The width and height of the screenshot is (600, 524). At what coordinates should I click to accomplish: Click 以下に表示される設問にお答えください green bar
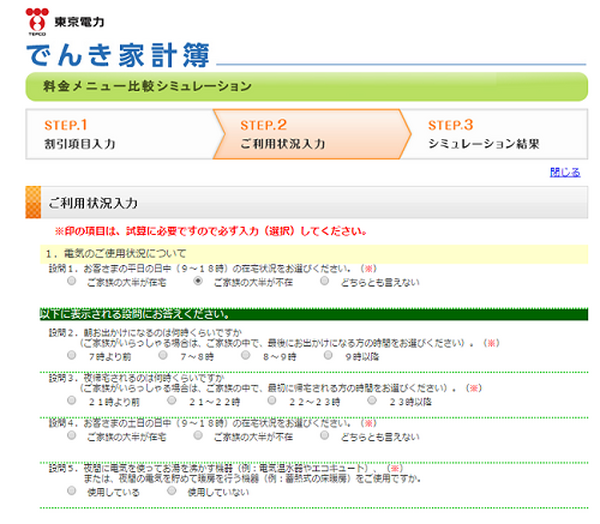pyautogui.click(x=314, y=314)
